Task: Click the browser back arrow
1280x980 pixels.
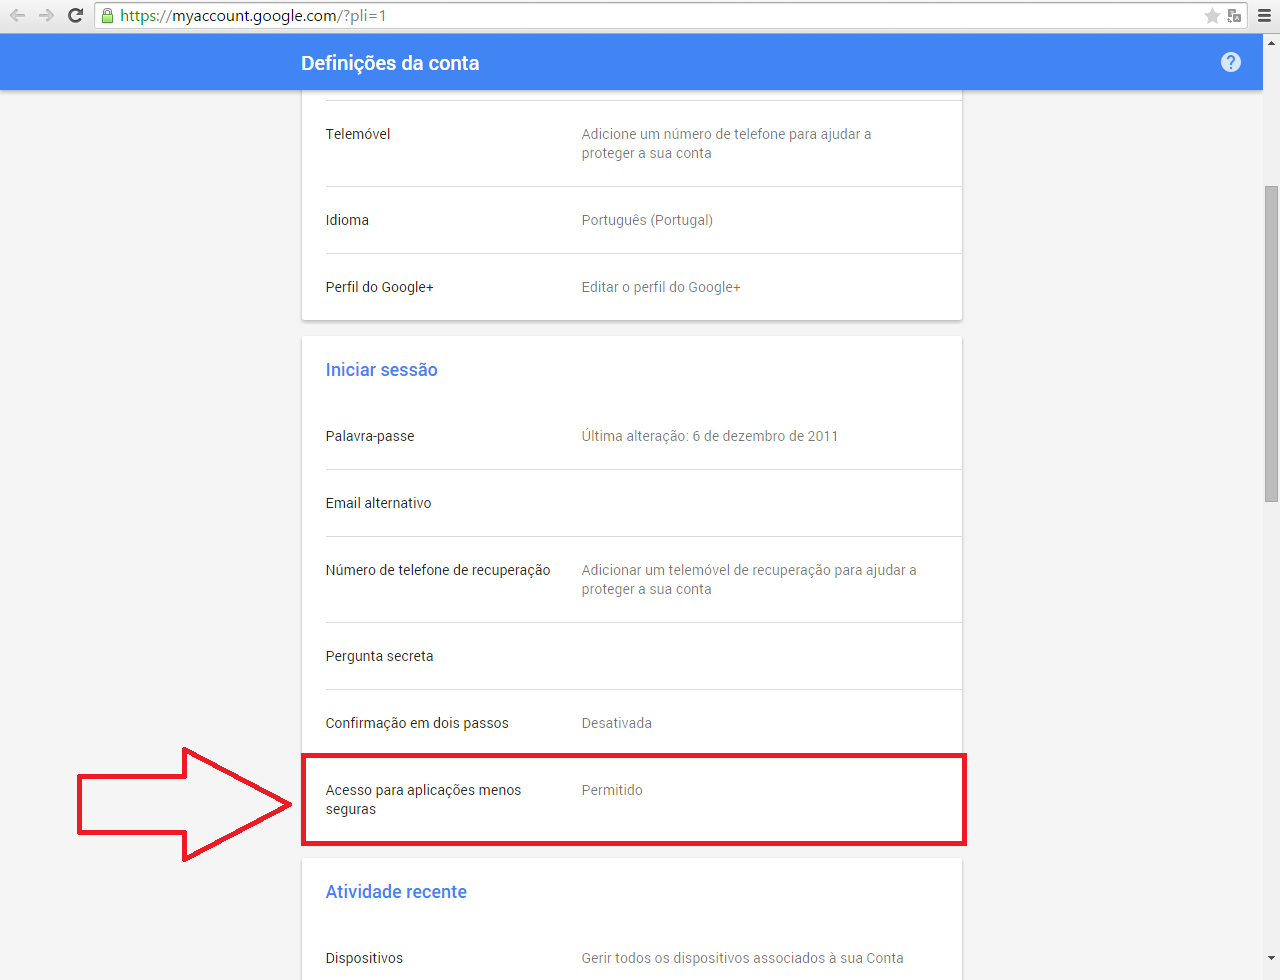Action: (17, 16)
